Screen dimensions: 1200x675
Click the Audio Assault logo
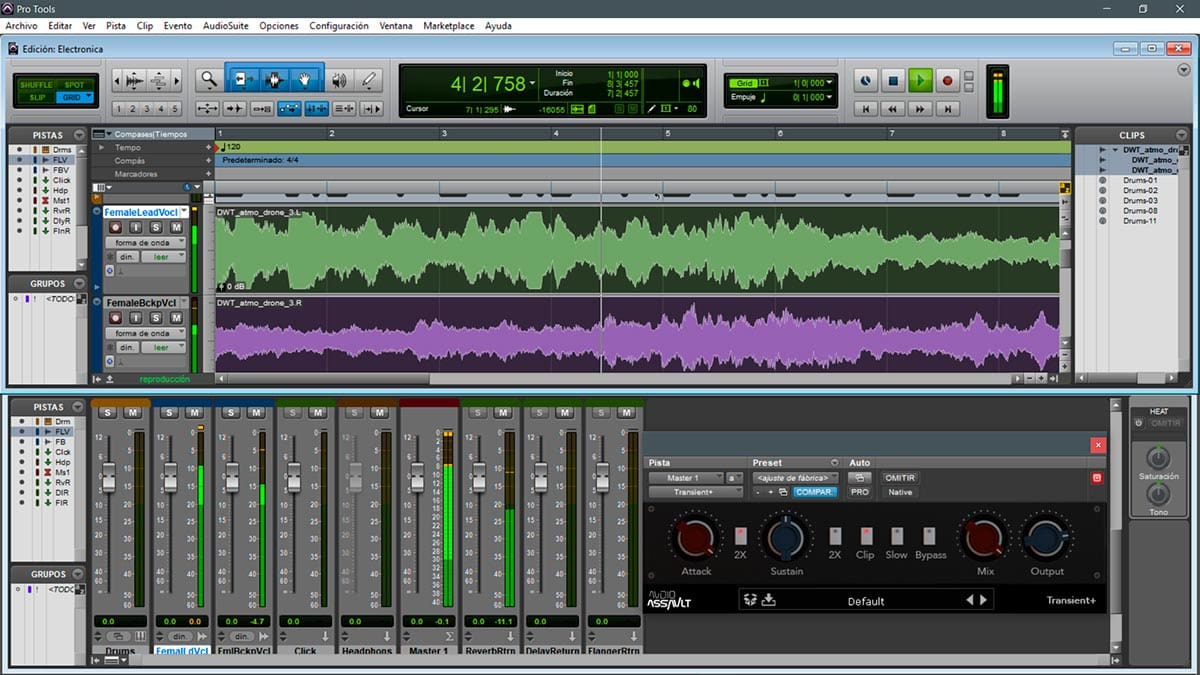point(669,599)
